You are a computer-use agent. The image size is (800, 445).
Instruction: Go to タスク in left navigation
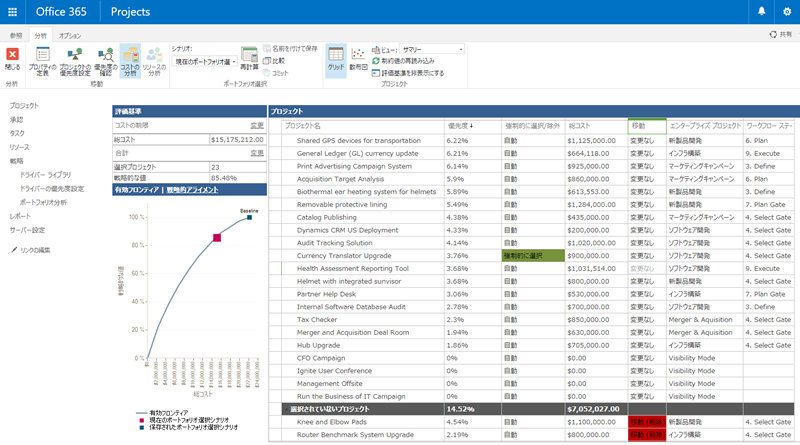17,133
